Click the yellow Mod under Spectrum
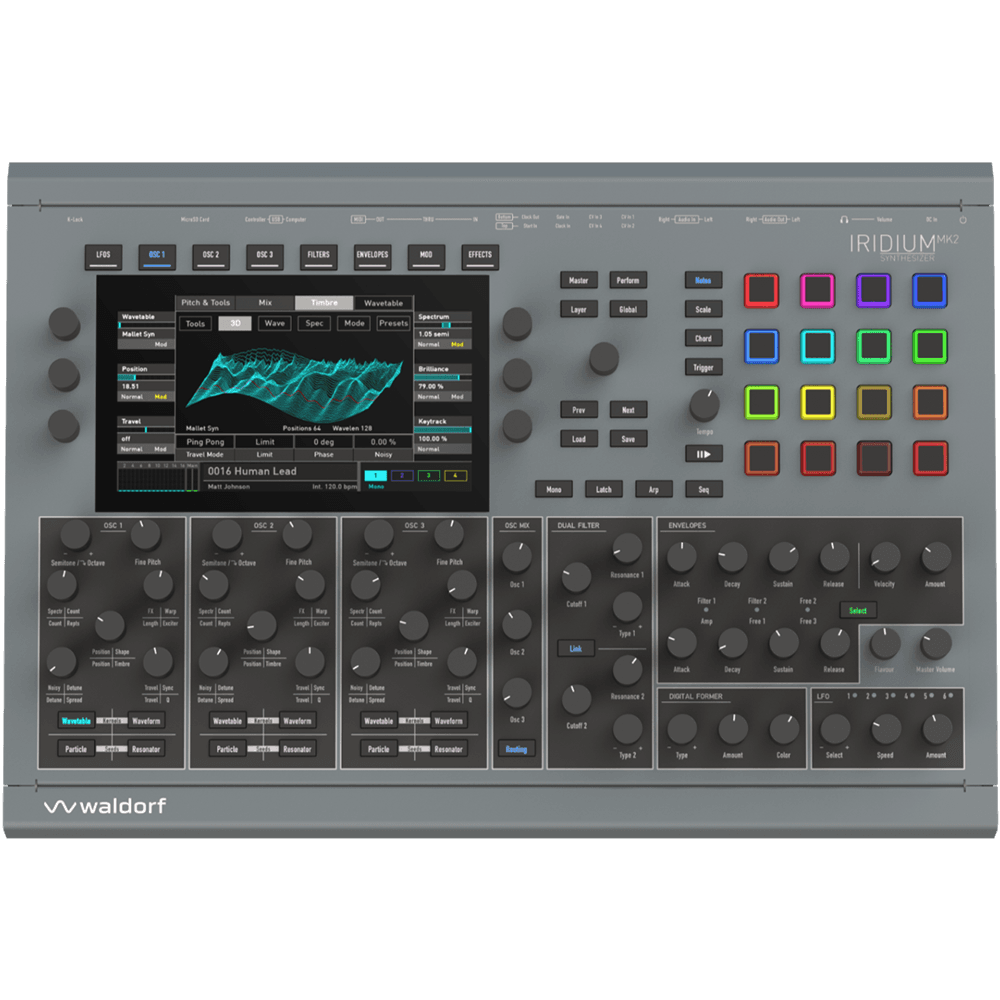The height and width of the screenshot is (1000, 1000). click(457, 344)
